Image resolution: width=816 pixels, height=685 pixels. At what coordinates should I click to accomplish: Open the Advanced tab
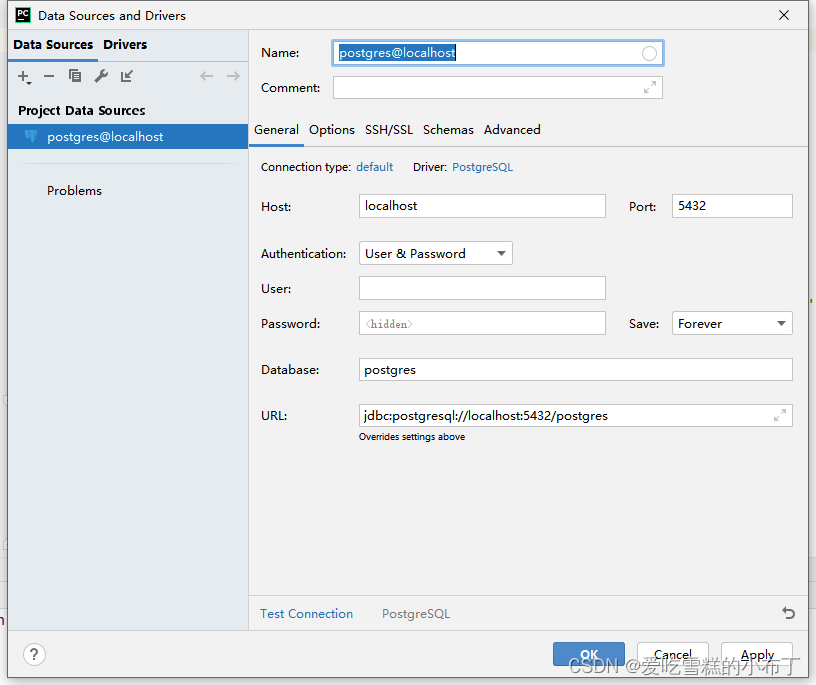pyautogui.click(x=512, y=130)
